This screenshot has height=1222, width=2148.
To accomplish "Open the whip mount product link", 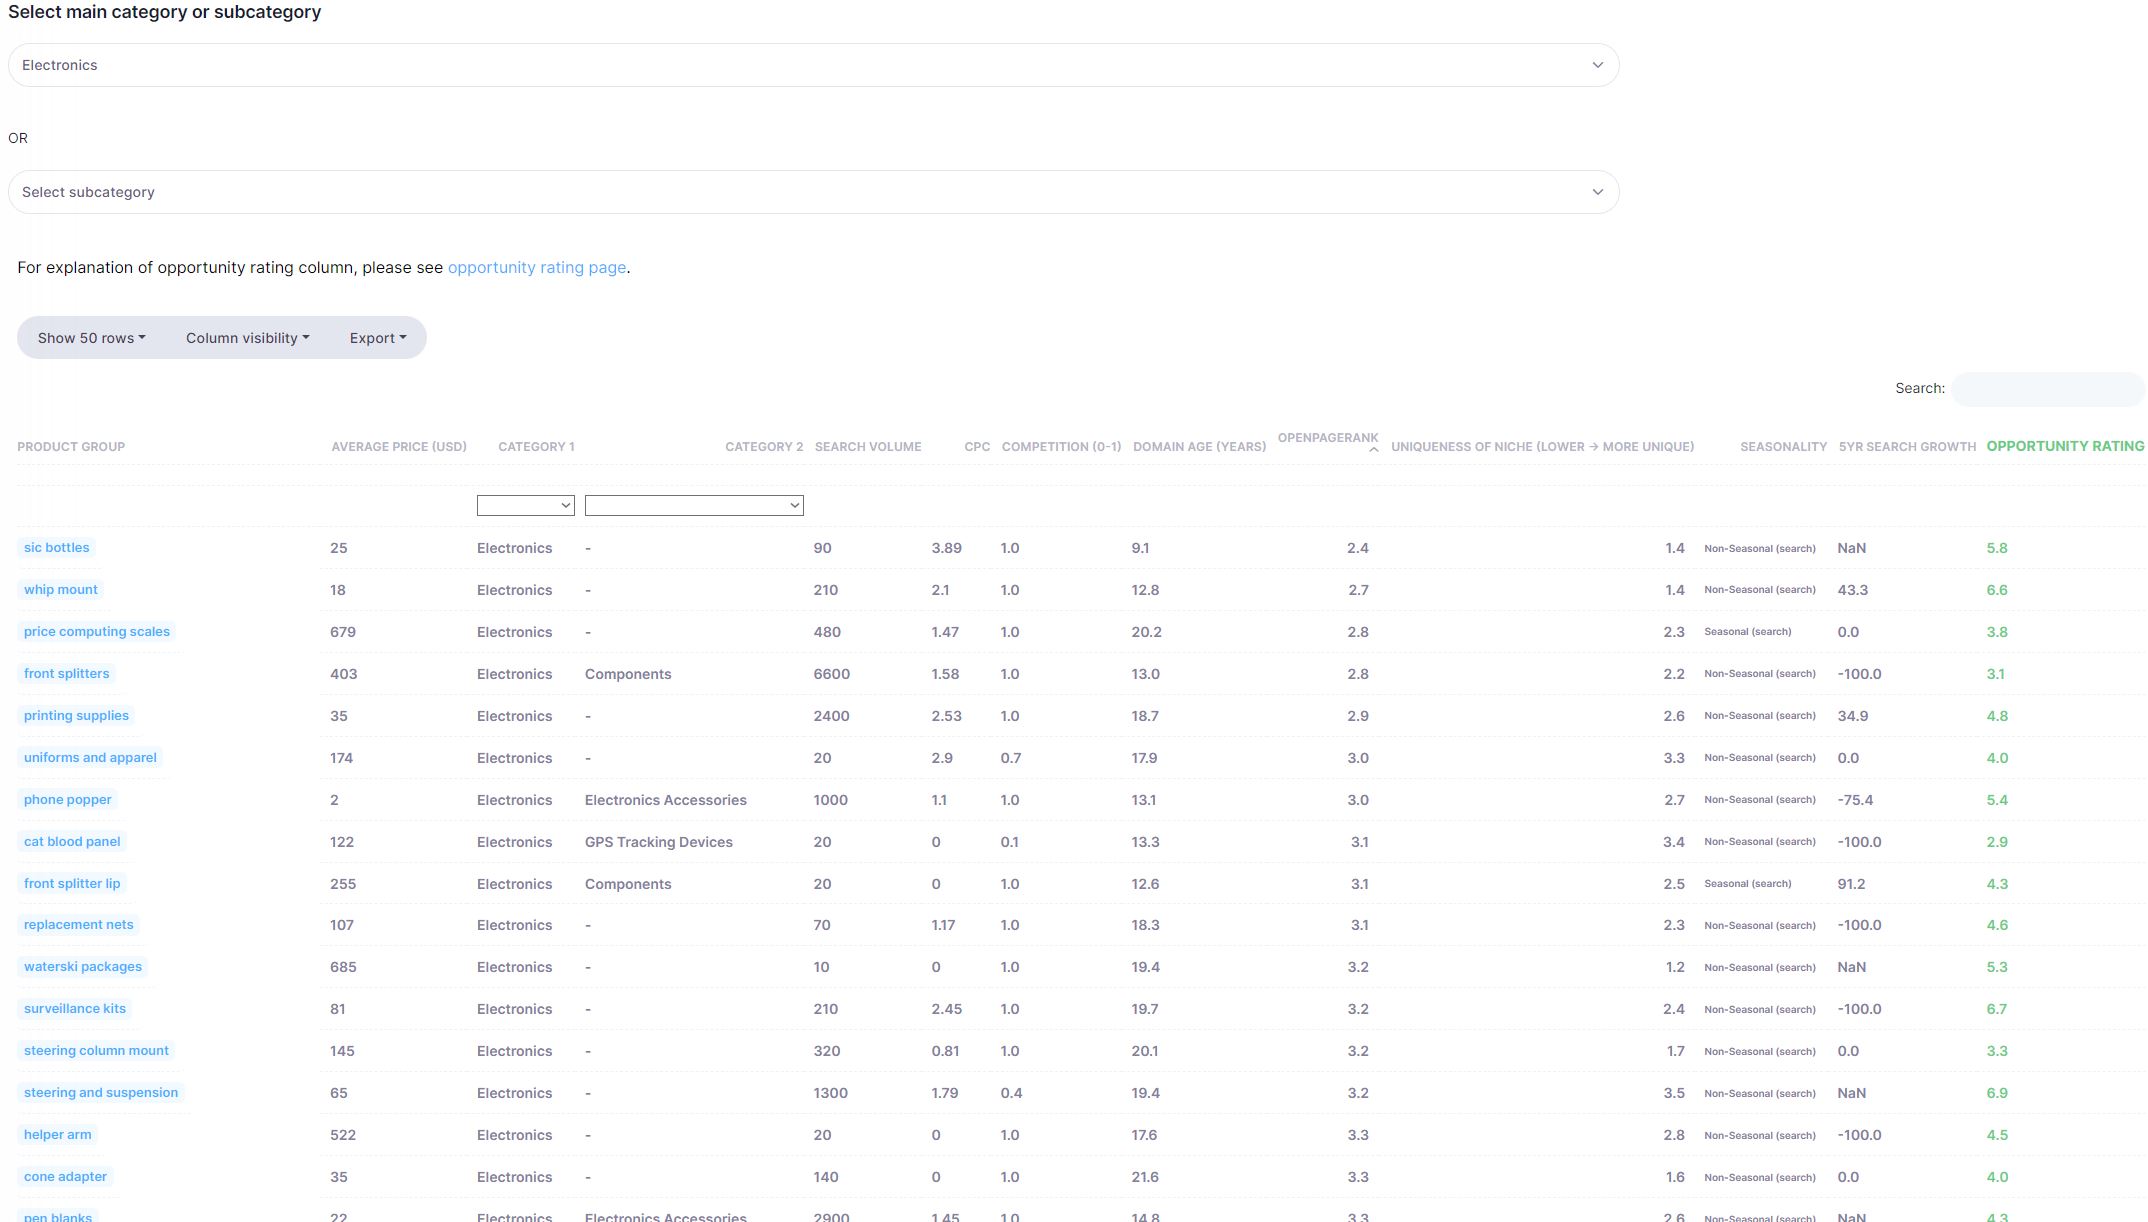I will tap(61, 590).
